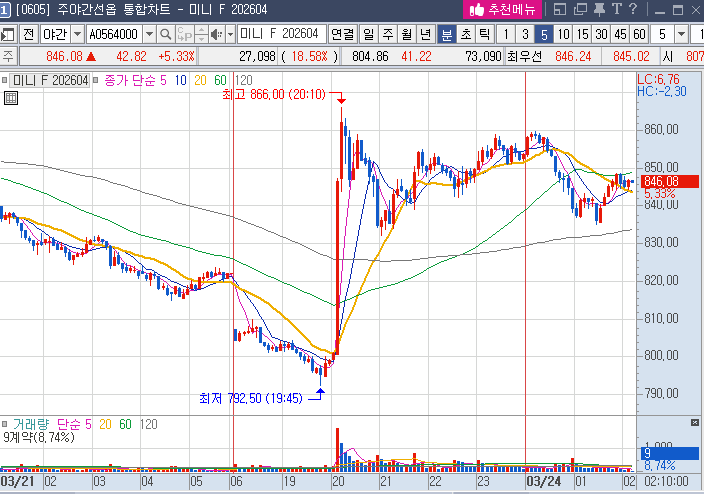Click the CP copy-paste icon

click(184, 34)
